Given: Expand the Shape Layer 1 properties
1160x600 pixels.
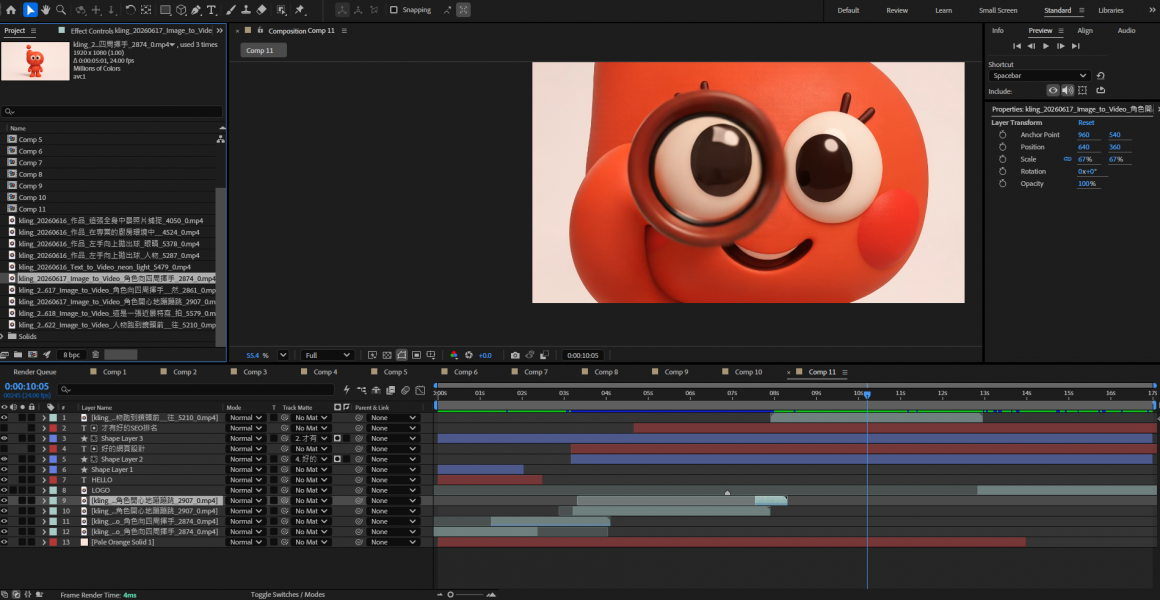Looking at the screenshot, I should (x=44, y=470).
